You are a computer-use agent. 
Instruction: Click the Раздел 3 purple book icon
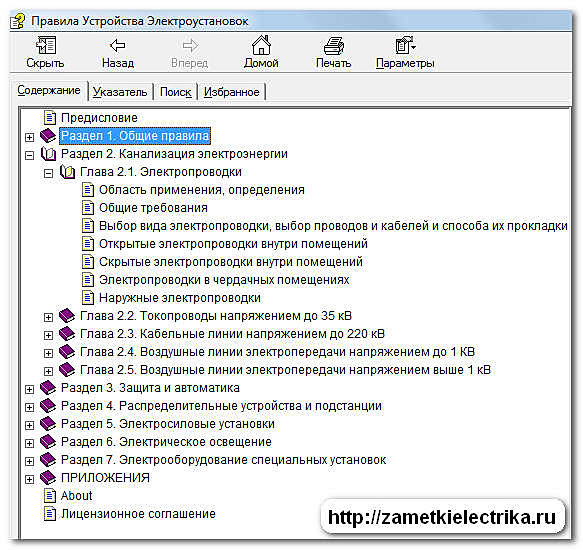pyautogui.click(x=48, y=388)
